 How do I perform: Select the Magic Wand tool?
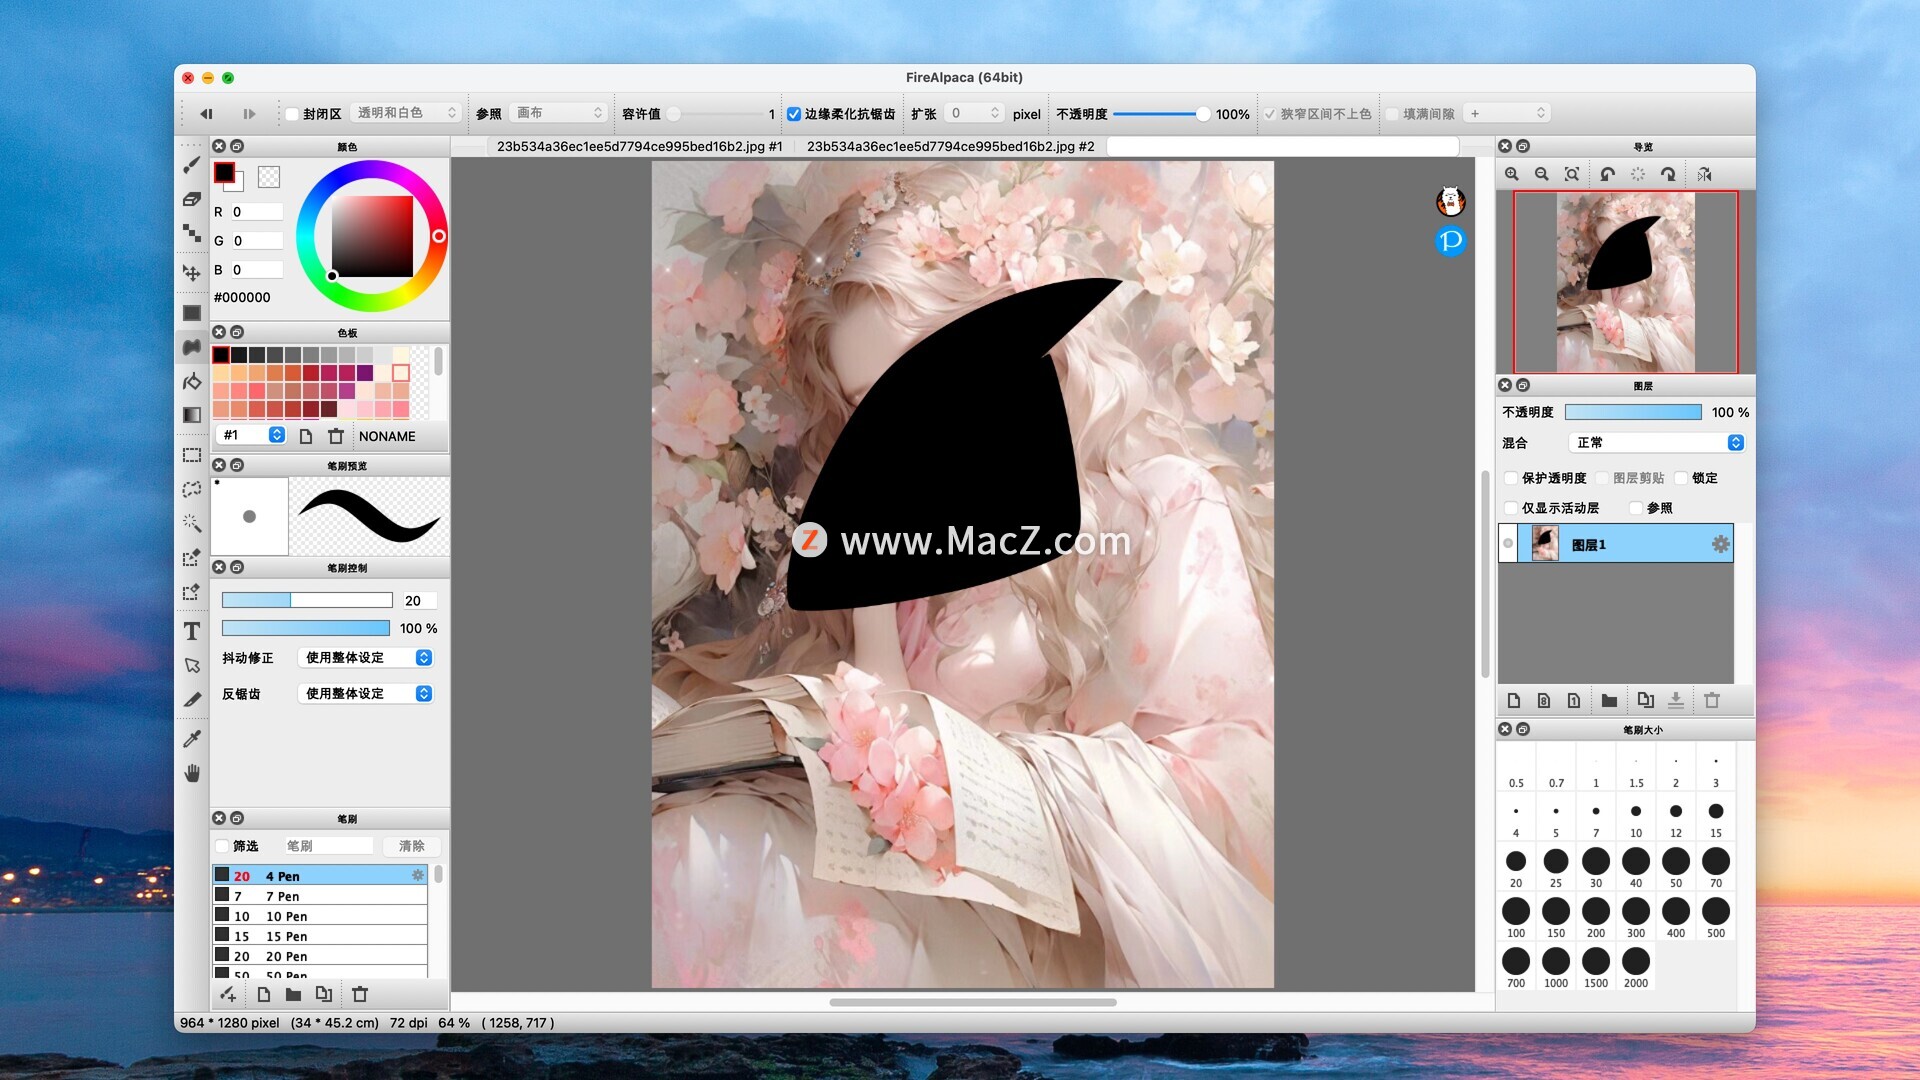coord(192,523)
